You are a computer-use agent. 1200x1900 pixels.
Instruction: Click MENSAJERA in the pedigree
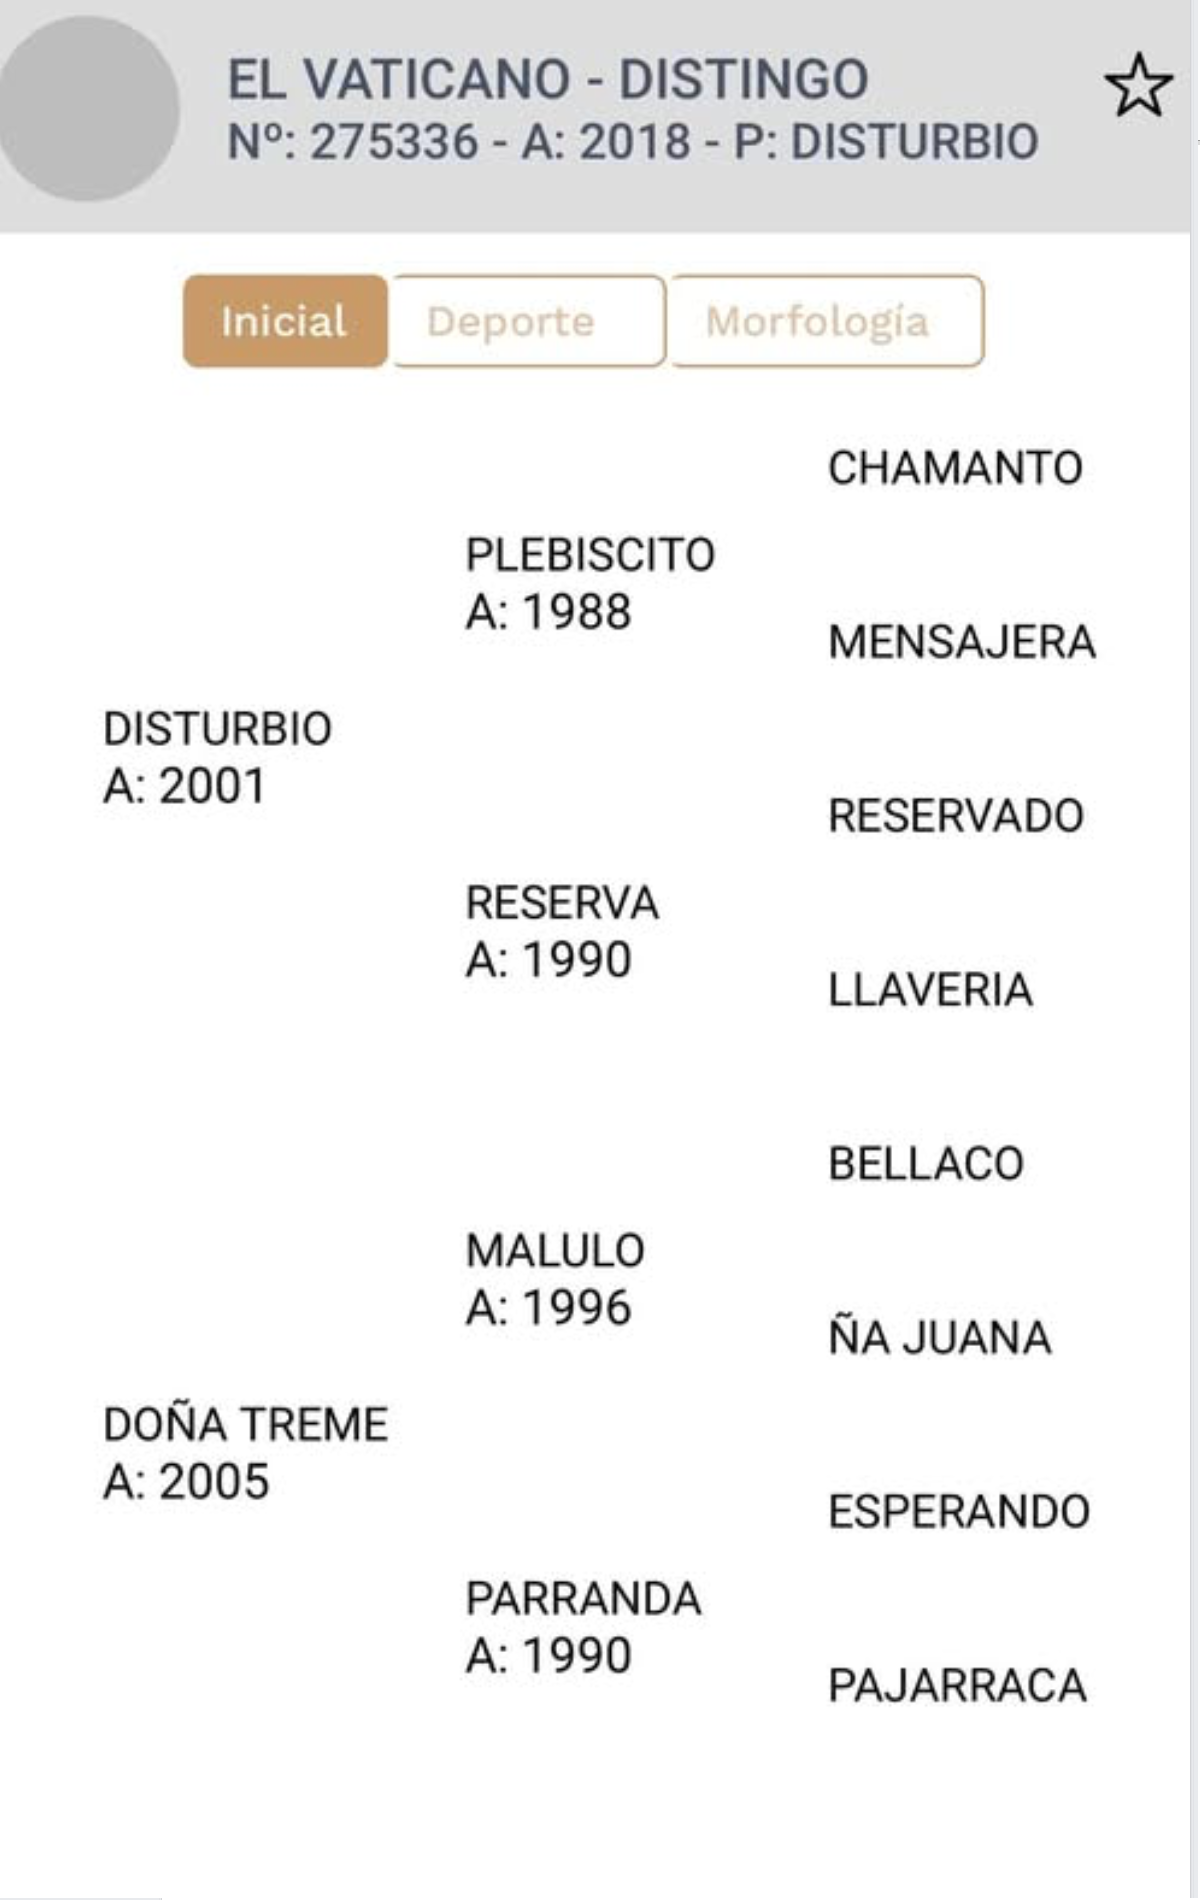962,643
